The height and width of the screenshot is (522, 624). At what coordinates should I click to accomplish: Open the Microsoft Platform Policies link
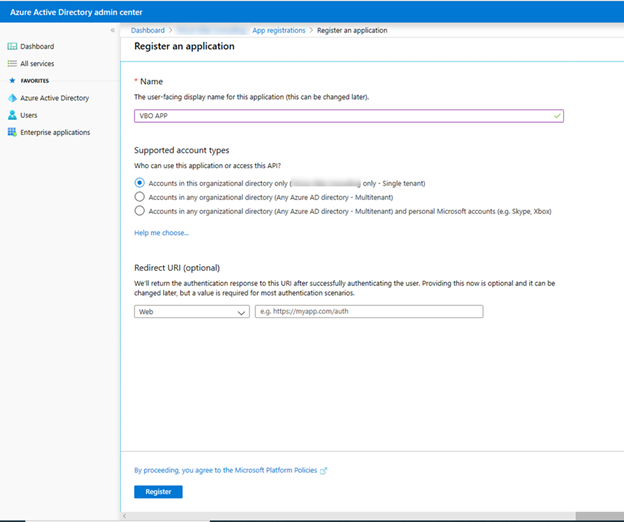click(225, 470)
